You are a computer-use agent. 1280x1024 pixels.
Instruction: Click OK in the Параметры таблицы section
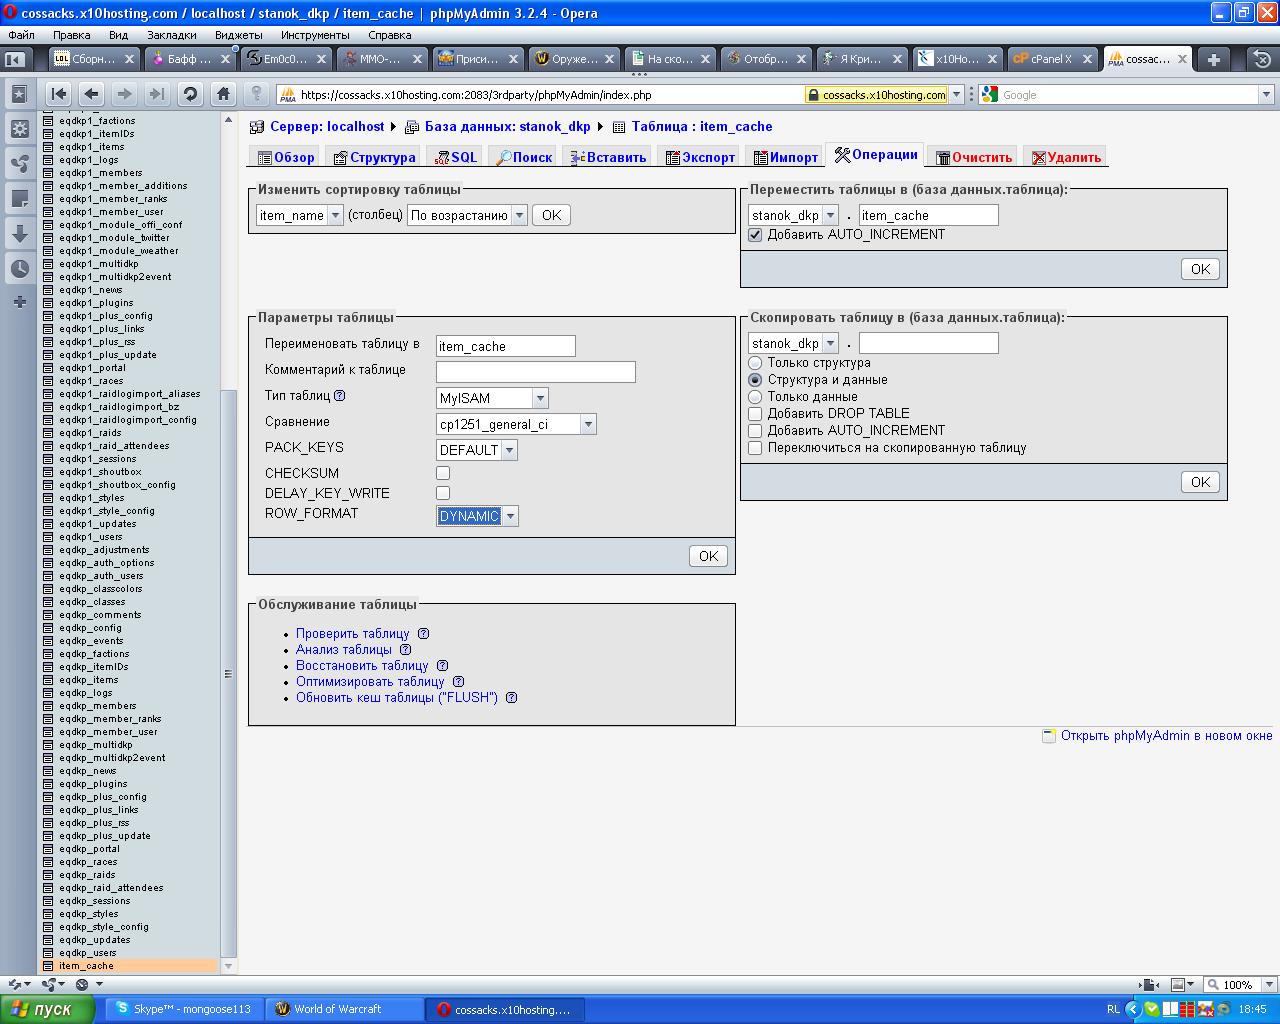tap(708, 556)
